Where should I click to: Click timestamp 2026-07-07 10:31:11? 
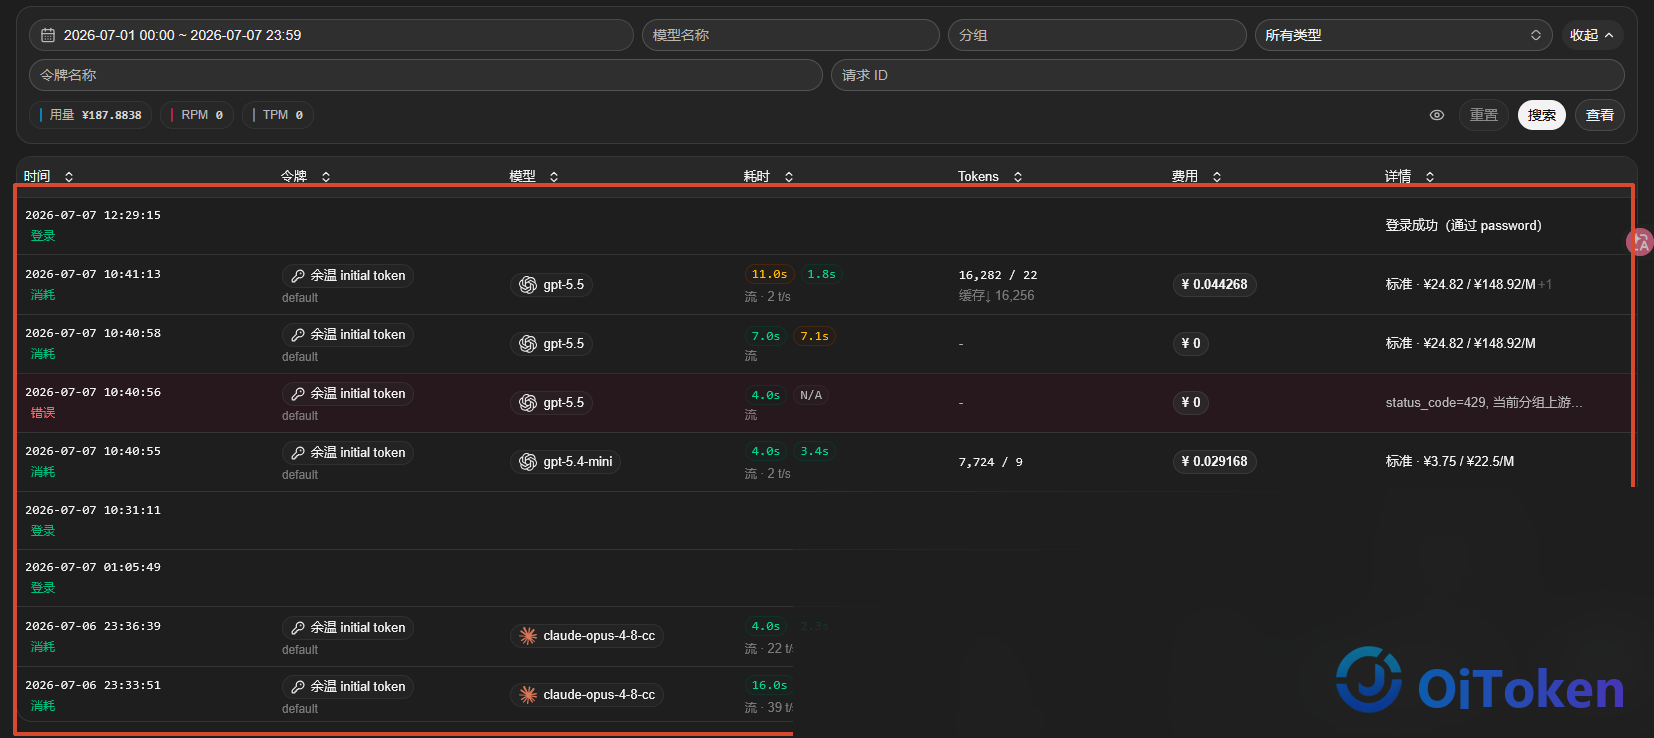click(93, 510)
